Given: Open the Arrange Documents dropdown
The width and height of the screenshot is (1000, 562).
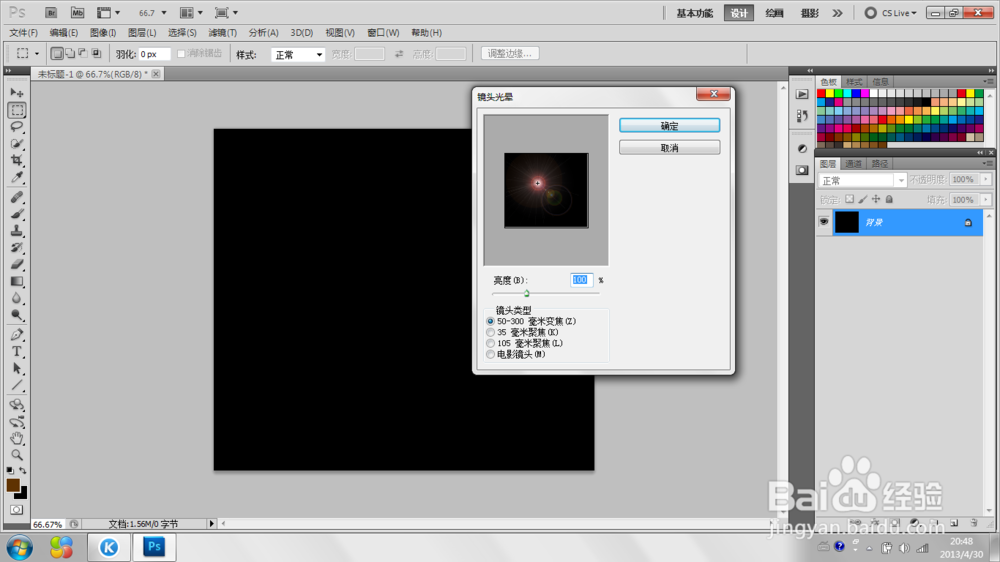Looking at the screenshot, I should (191, 13).
